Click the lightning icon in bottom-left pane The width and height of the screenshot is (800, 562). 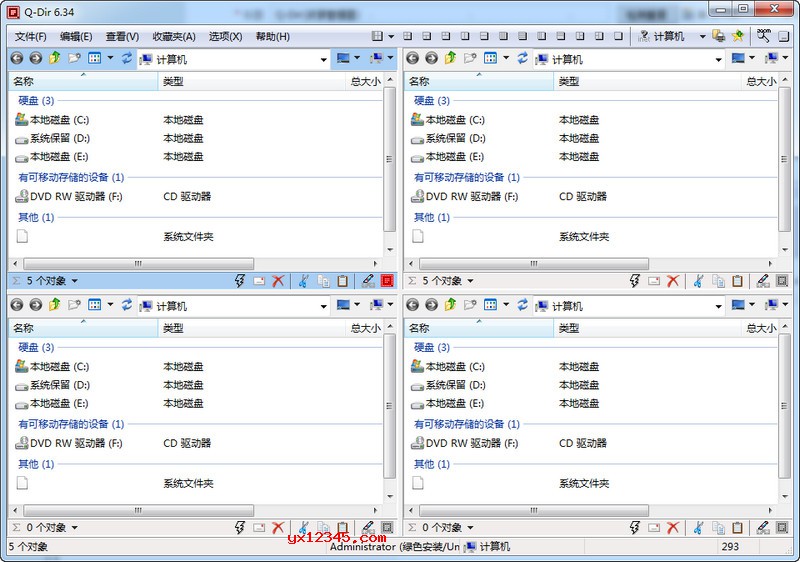coord(240,527)
